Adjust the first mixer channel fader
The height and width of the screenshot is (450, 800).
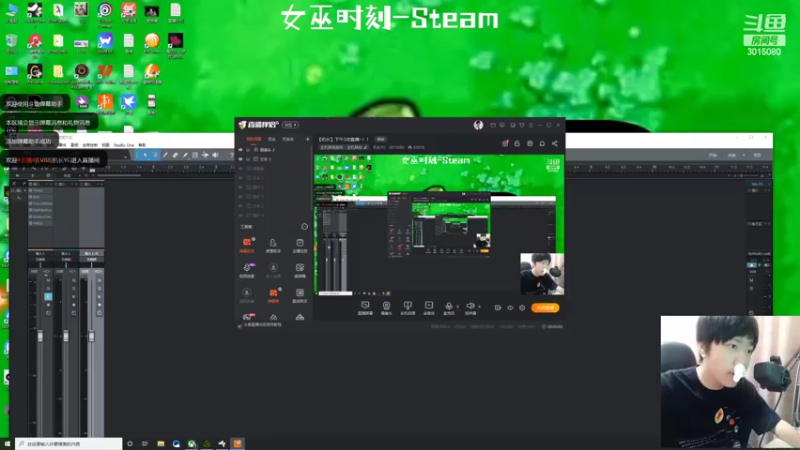pos(40,336)
